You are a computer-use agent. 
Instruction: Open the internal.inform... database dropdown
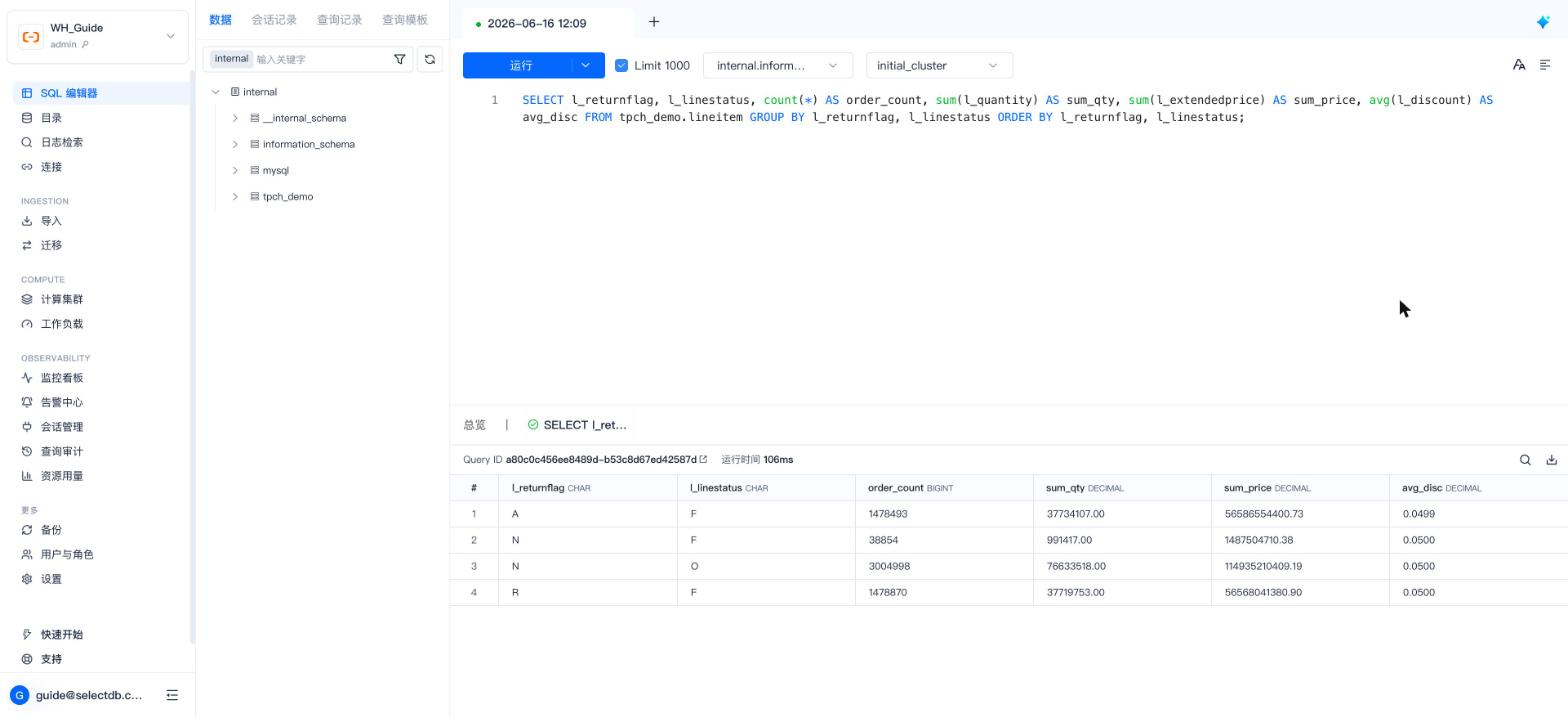778,65
